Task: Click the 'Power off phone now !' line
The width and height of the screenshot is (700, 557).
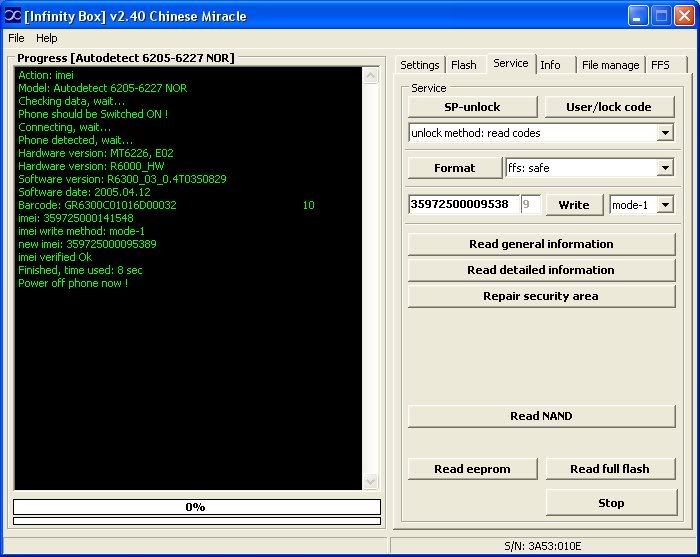Action: point(73,283)
